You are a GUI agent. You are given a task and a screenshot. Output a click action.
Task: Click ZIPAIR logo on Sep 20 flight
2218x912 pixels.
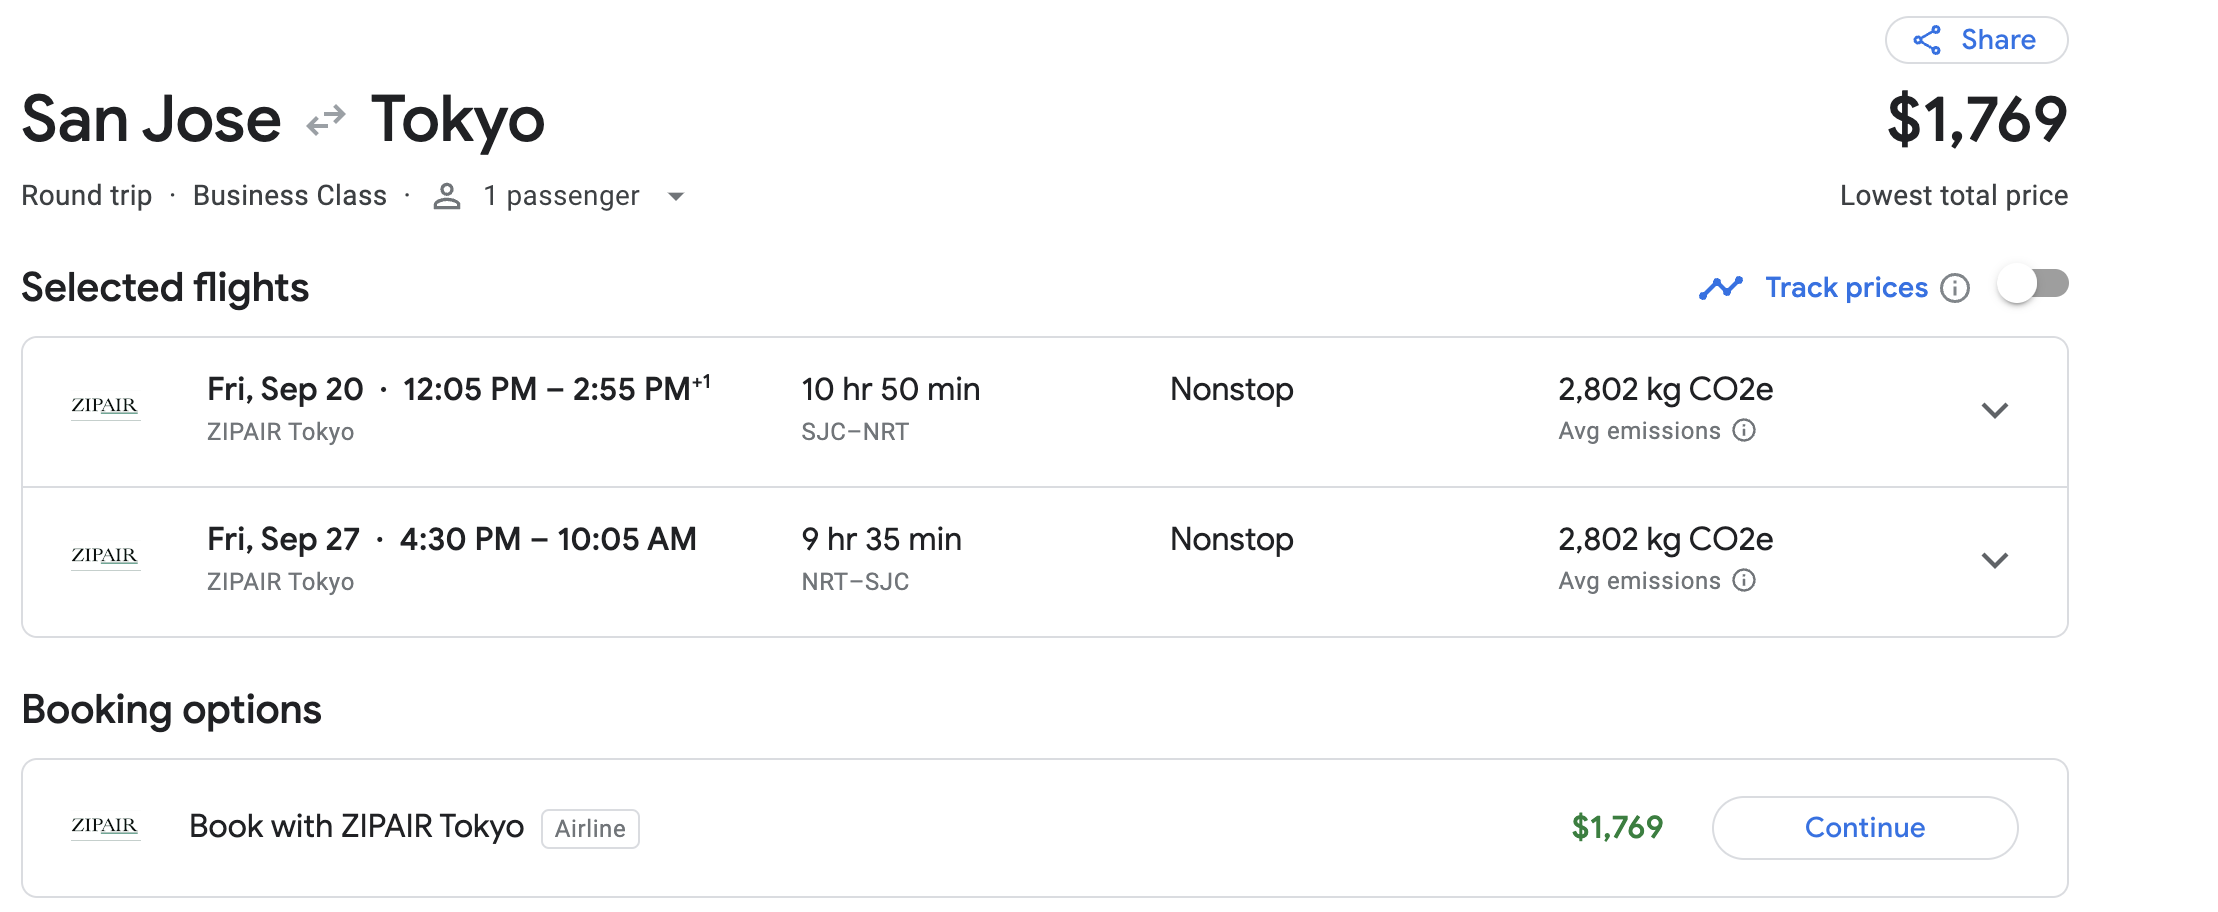click(105, 406)
